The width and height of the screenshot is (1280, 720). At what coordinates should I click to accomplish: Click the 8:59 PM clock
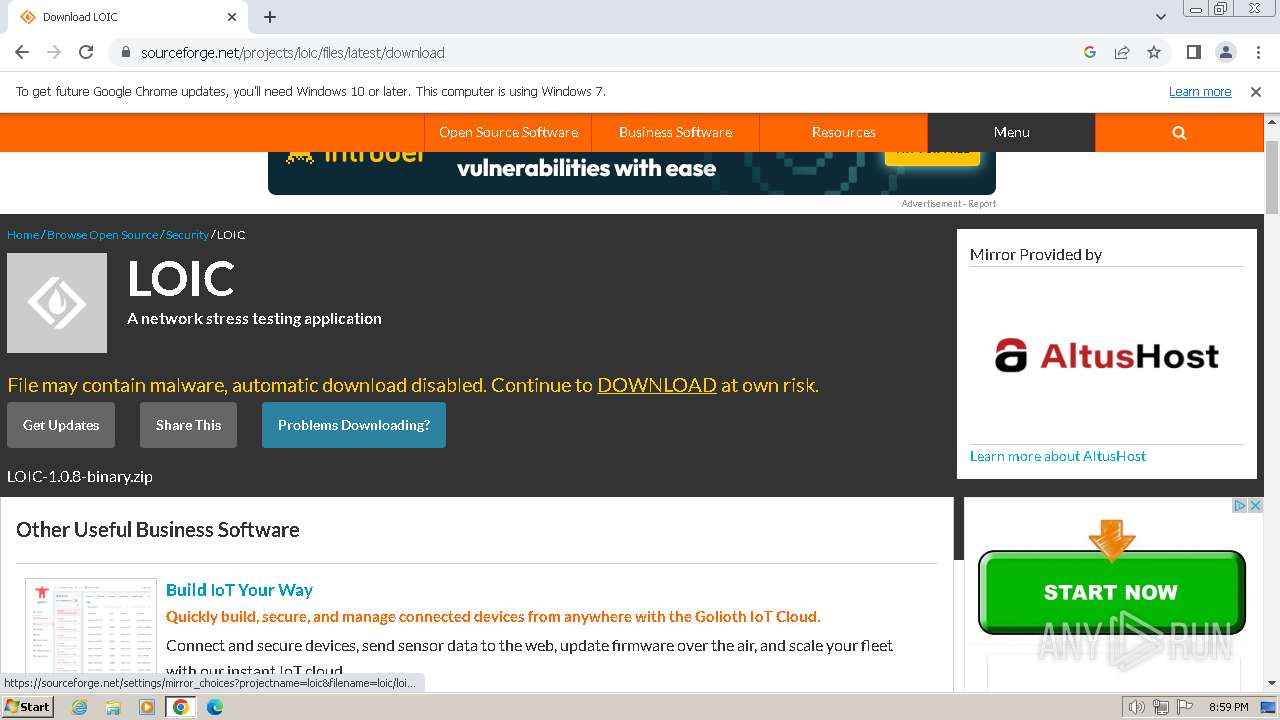point(1228,707)
